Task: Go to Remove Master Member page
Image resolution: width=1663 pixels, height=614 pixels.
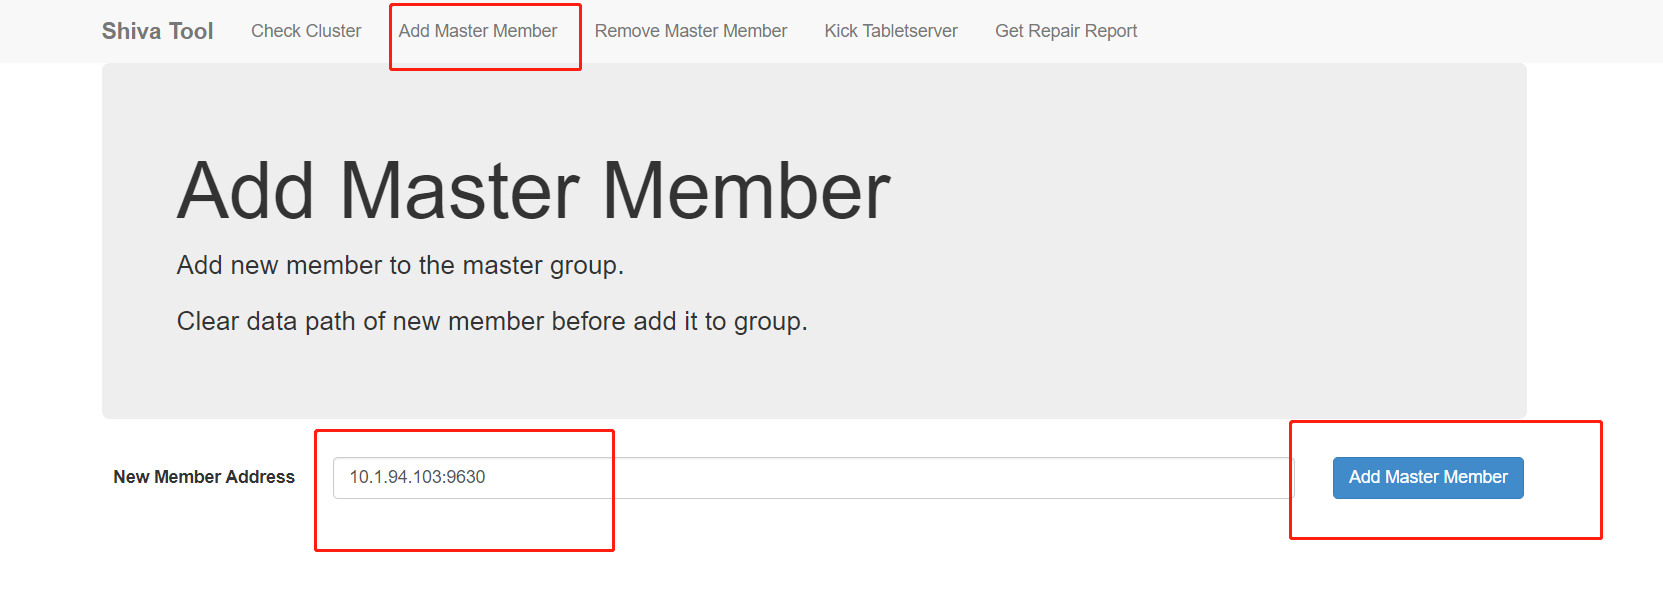Action: [x=690, y=31]
